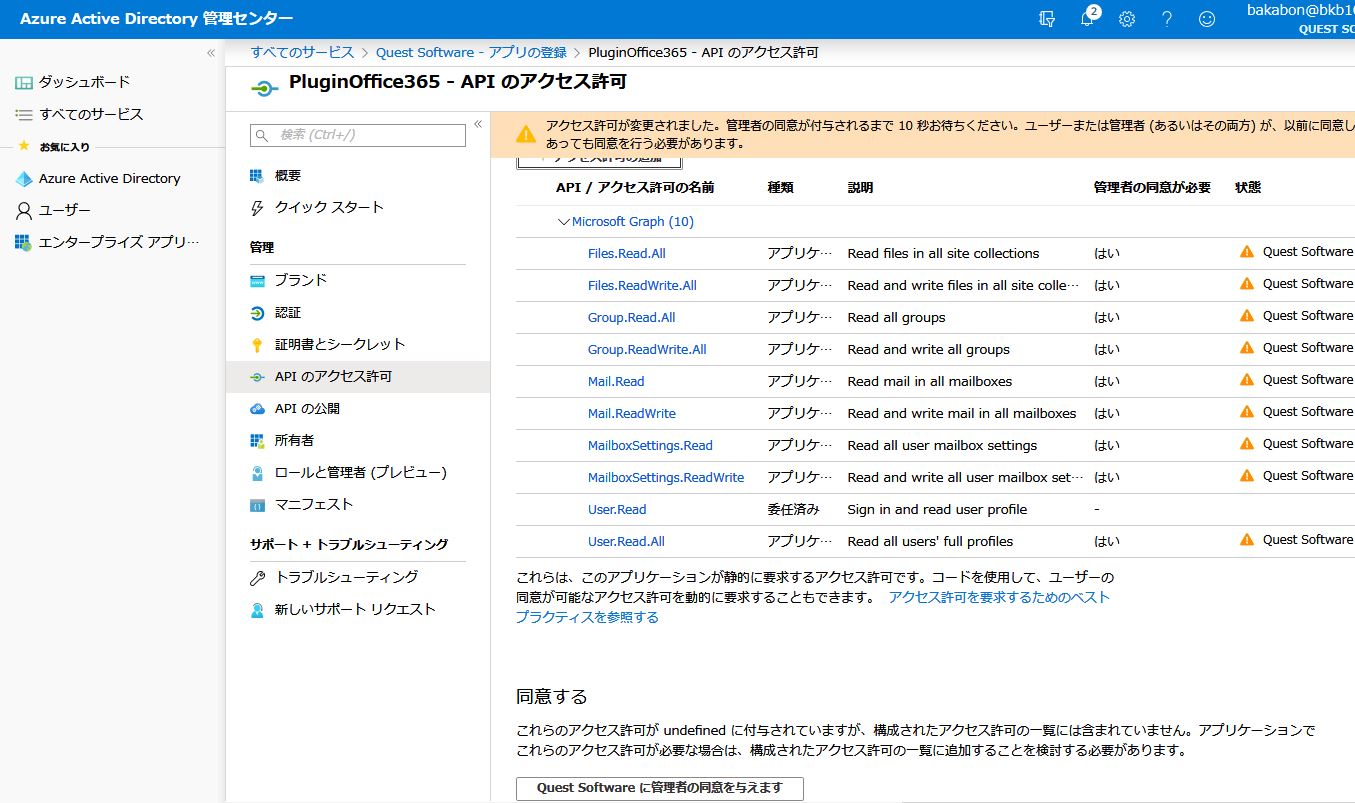Click すべてのサービス breadcrumb link
The height and width of the screenshot is (803, 1355).
coord(302,53)
